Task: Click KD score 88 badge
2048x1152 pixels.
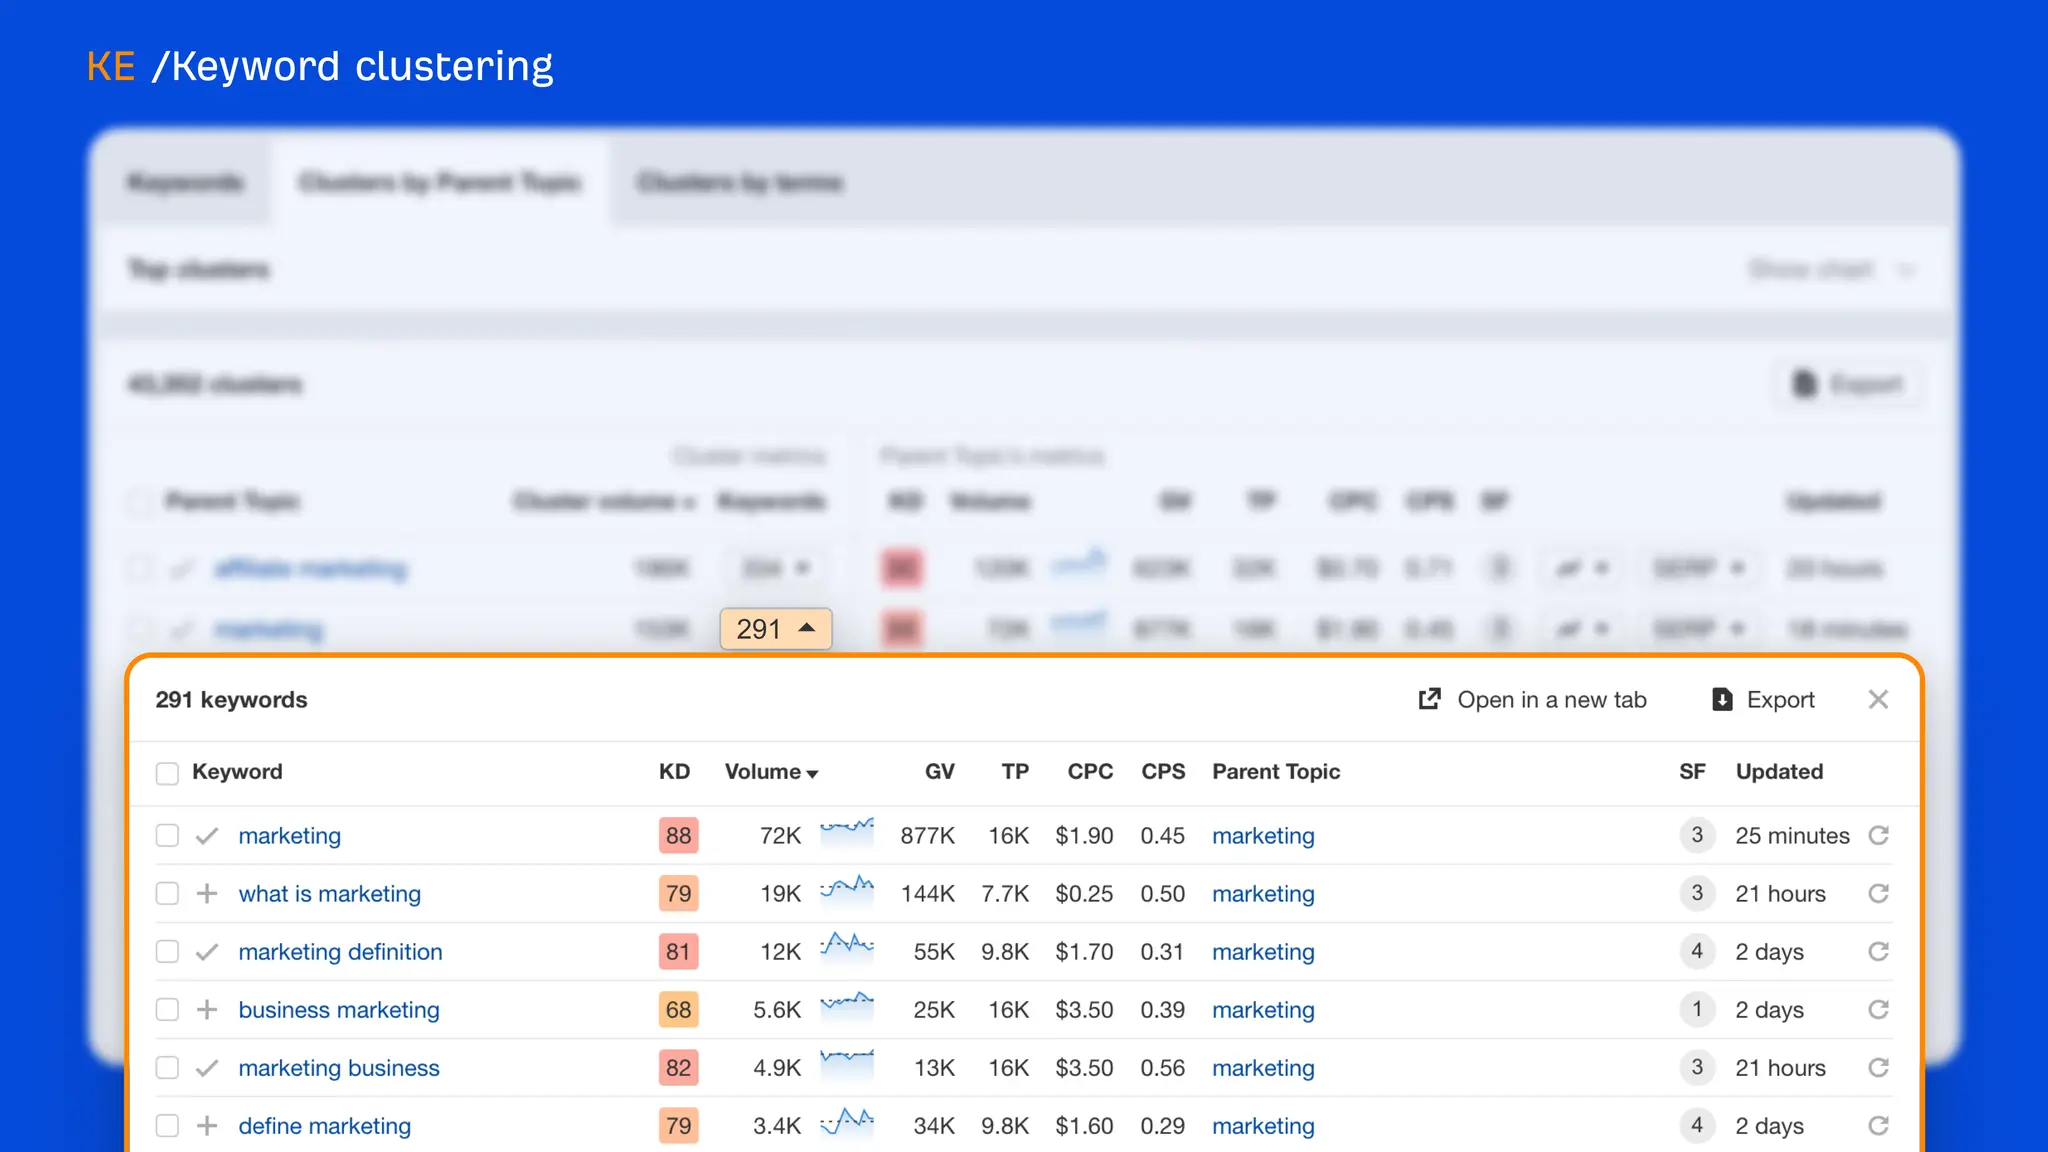Action: coord(678,836)
